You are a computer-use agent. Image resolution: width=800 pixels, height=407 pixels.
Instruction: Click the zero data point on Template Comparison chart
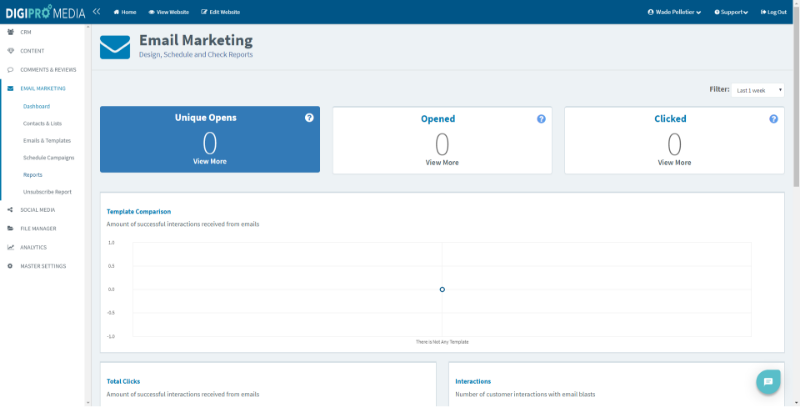click(x=442, y=290)
